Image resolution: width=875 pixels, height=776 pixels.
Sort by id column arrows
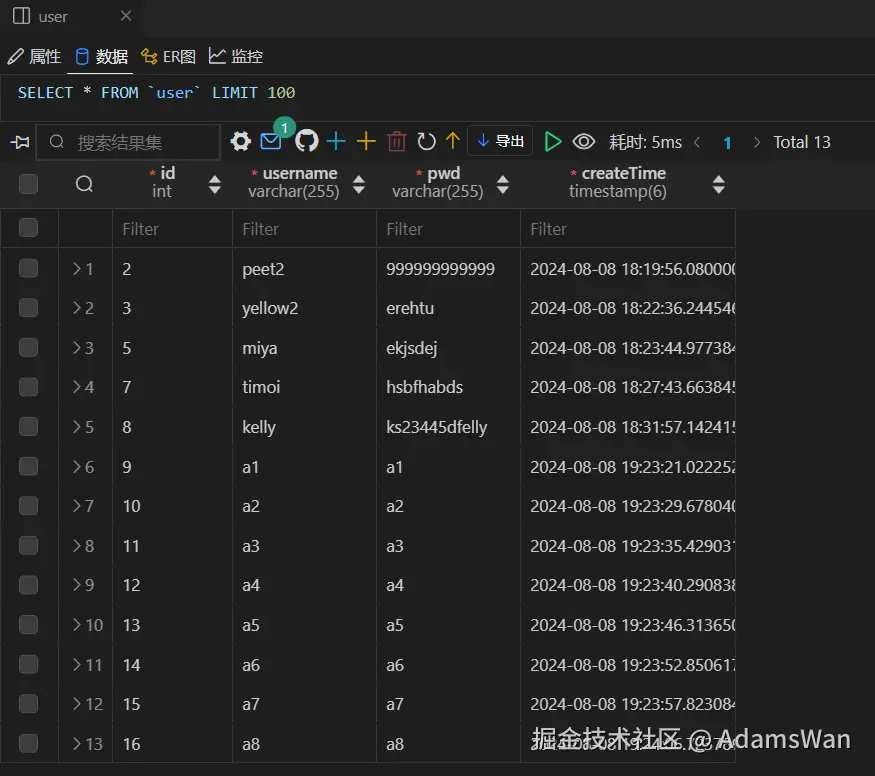click(x=214, y=184)
